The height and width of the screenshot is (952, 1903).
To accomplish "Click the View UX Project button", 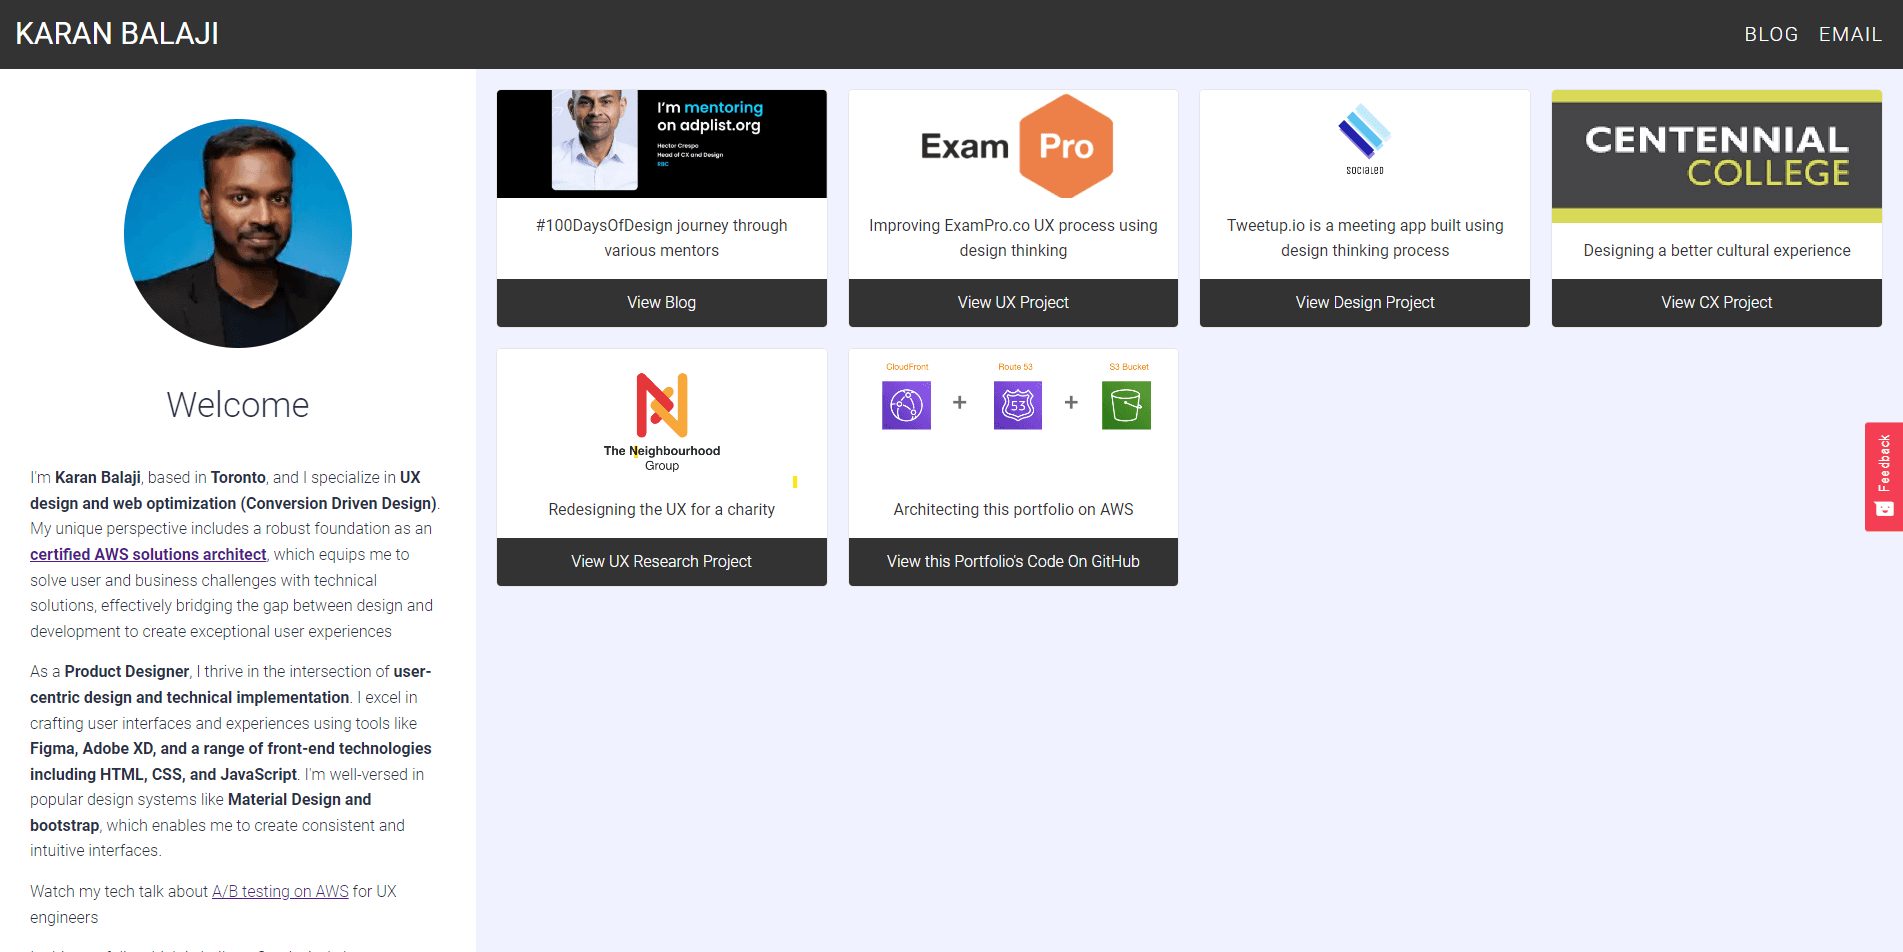I will 1012,302.
